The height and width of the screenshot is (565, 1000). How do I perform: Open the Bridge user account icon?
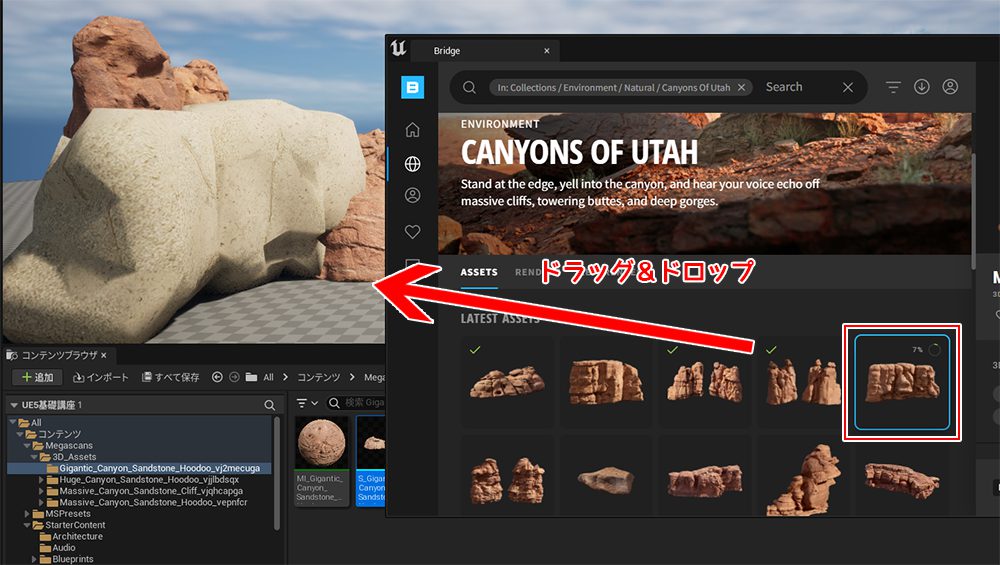pyautogui.click(x=950, y=87)
